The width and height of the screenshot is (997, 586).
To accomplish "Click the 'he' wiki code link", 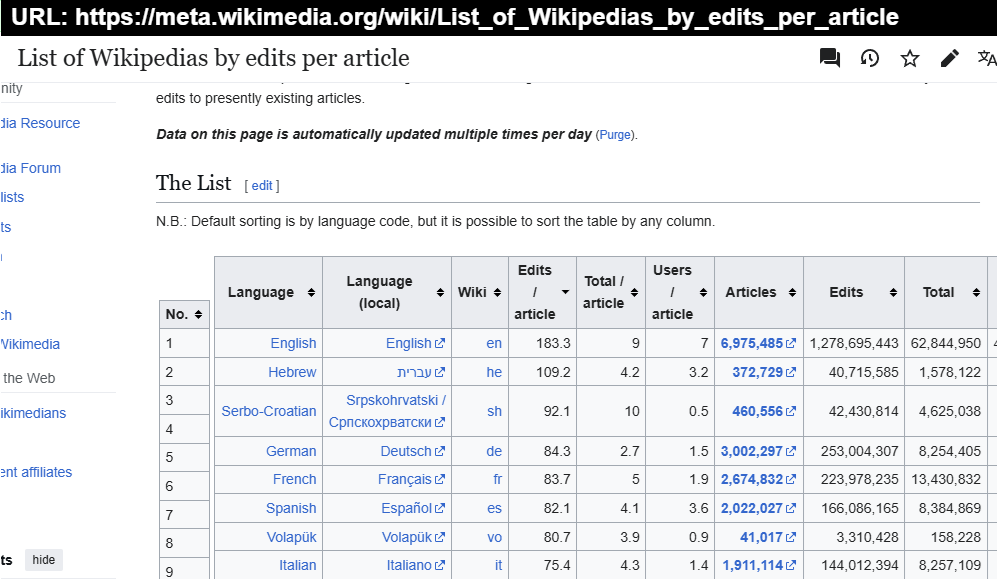I will (494, 372).
